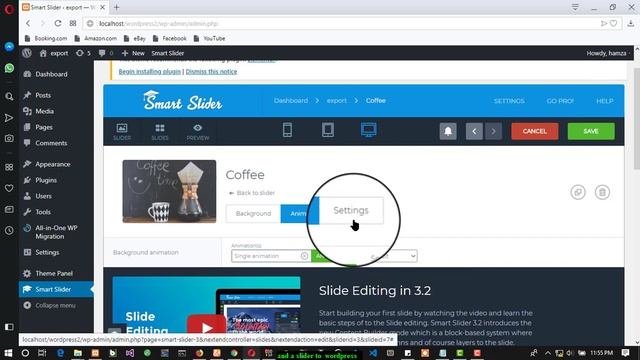Click Dismiss this notice link
Image resolution: width=640 pixels, height=360 pixels.
[x=211, y=71]
